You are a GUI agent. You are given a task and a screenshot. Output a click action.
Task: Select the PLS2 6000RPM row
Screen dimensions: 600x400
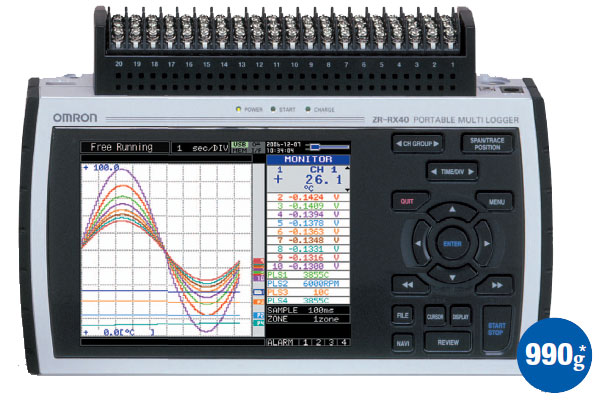[x=308, y=284]
